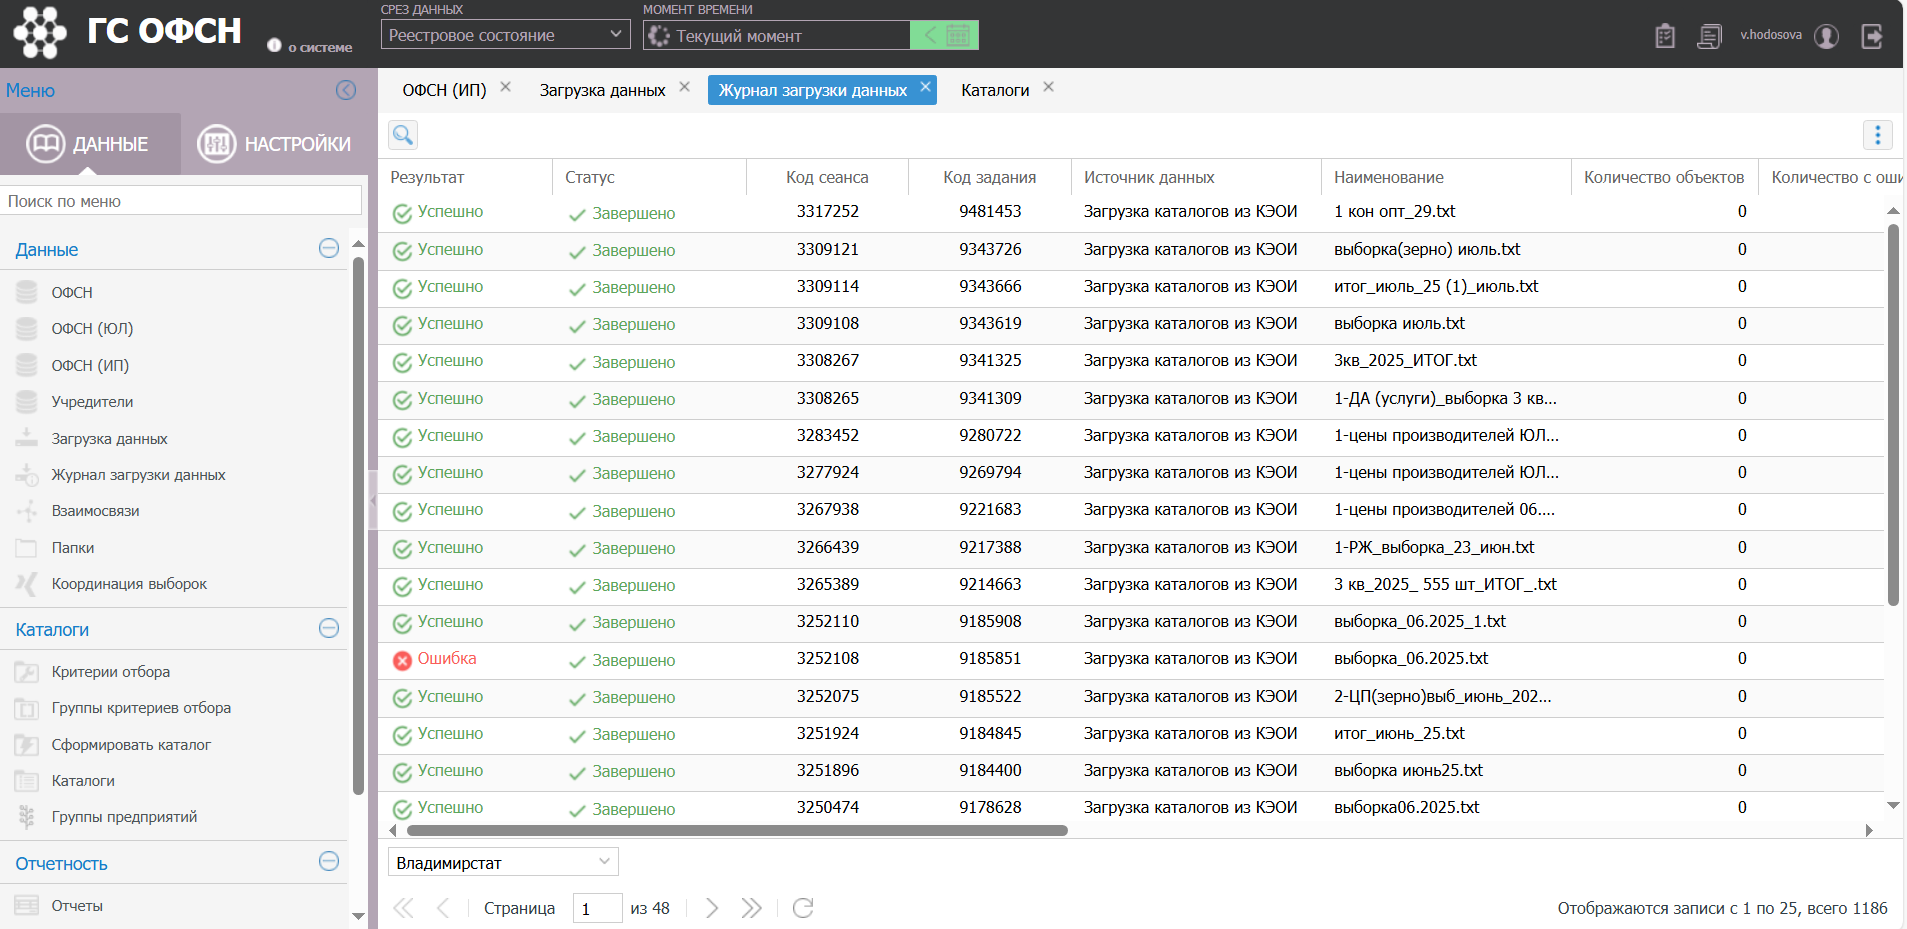
Task: Switch to Каталоги tab
Action: point(995,90)
